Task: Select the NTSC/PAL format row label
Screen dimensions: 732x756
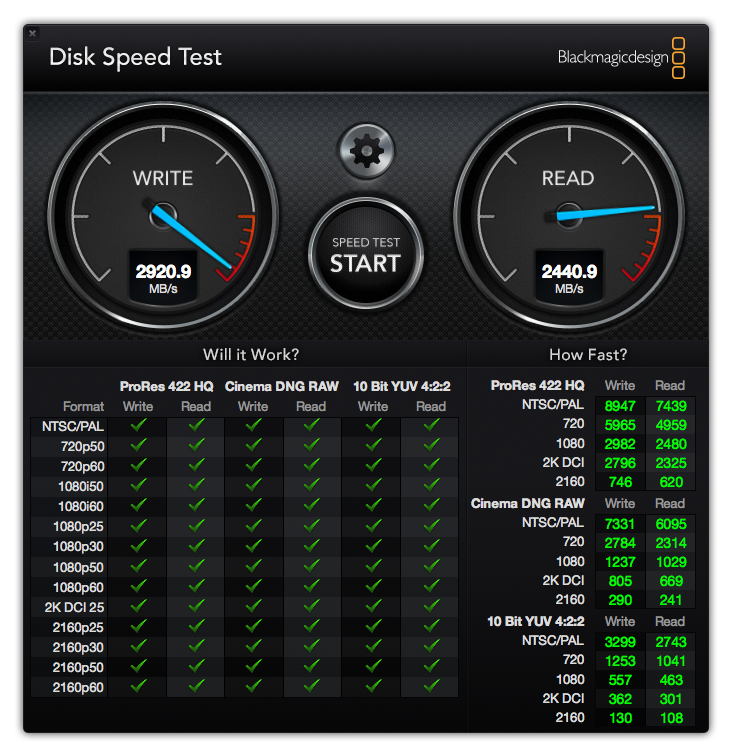Action: pyautogui.click(x=73, y=427)
